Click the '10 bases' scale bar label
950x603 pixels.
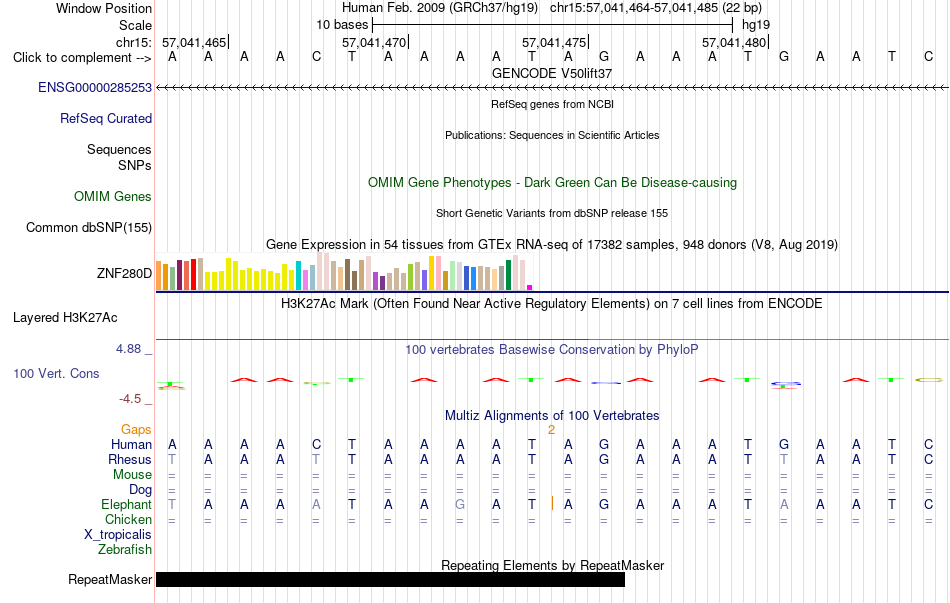point(342,25)
